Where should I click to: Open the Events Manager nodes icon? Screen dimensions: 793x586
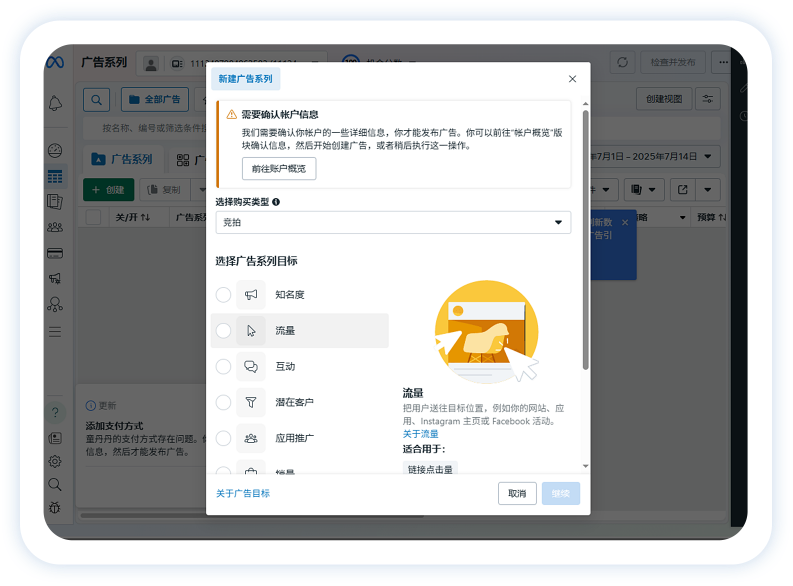[55, 304]
